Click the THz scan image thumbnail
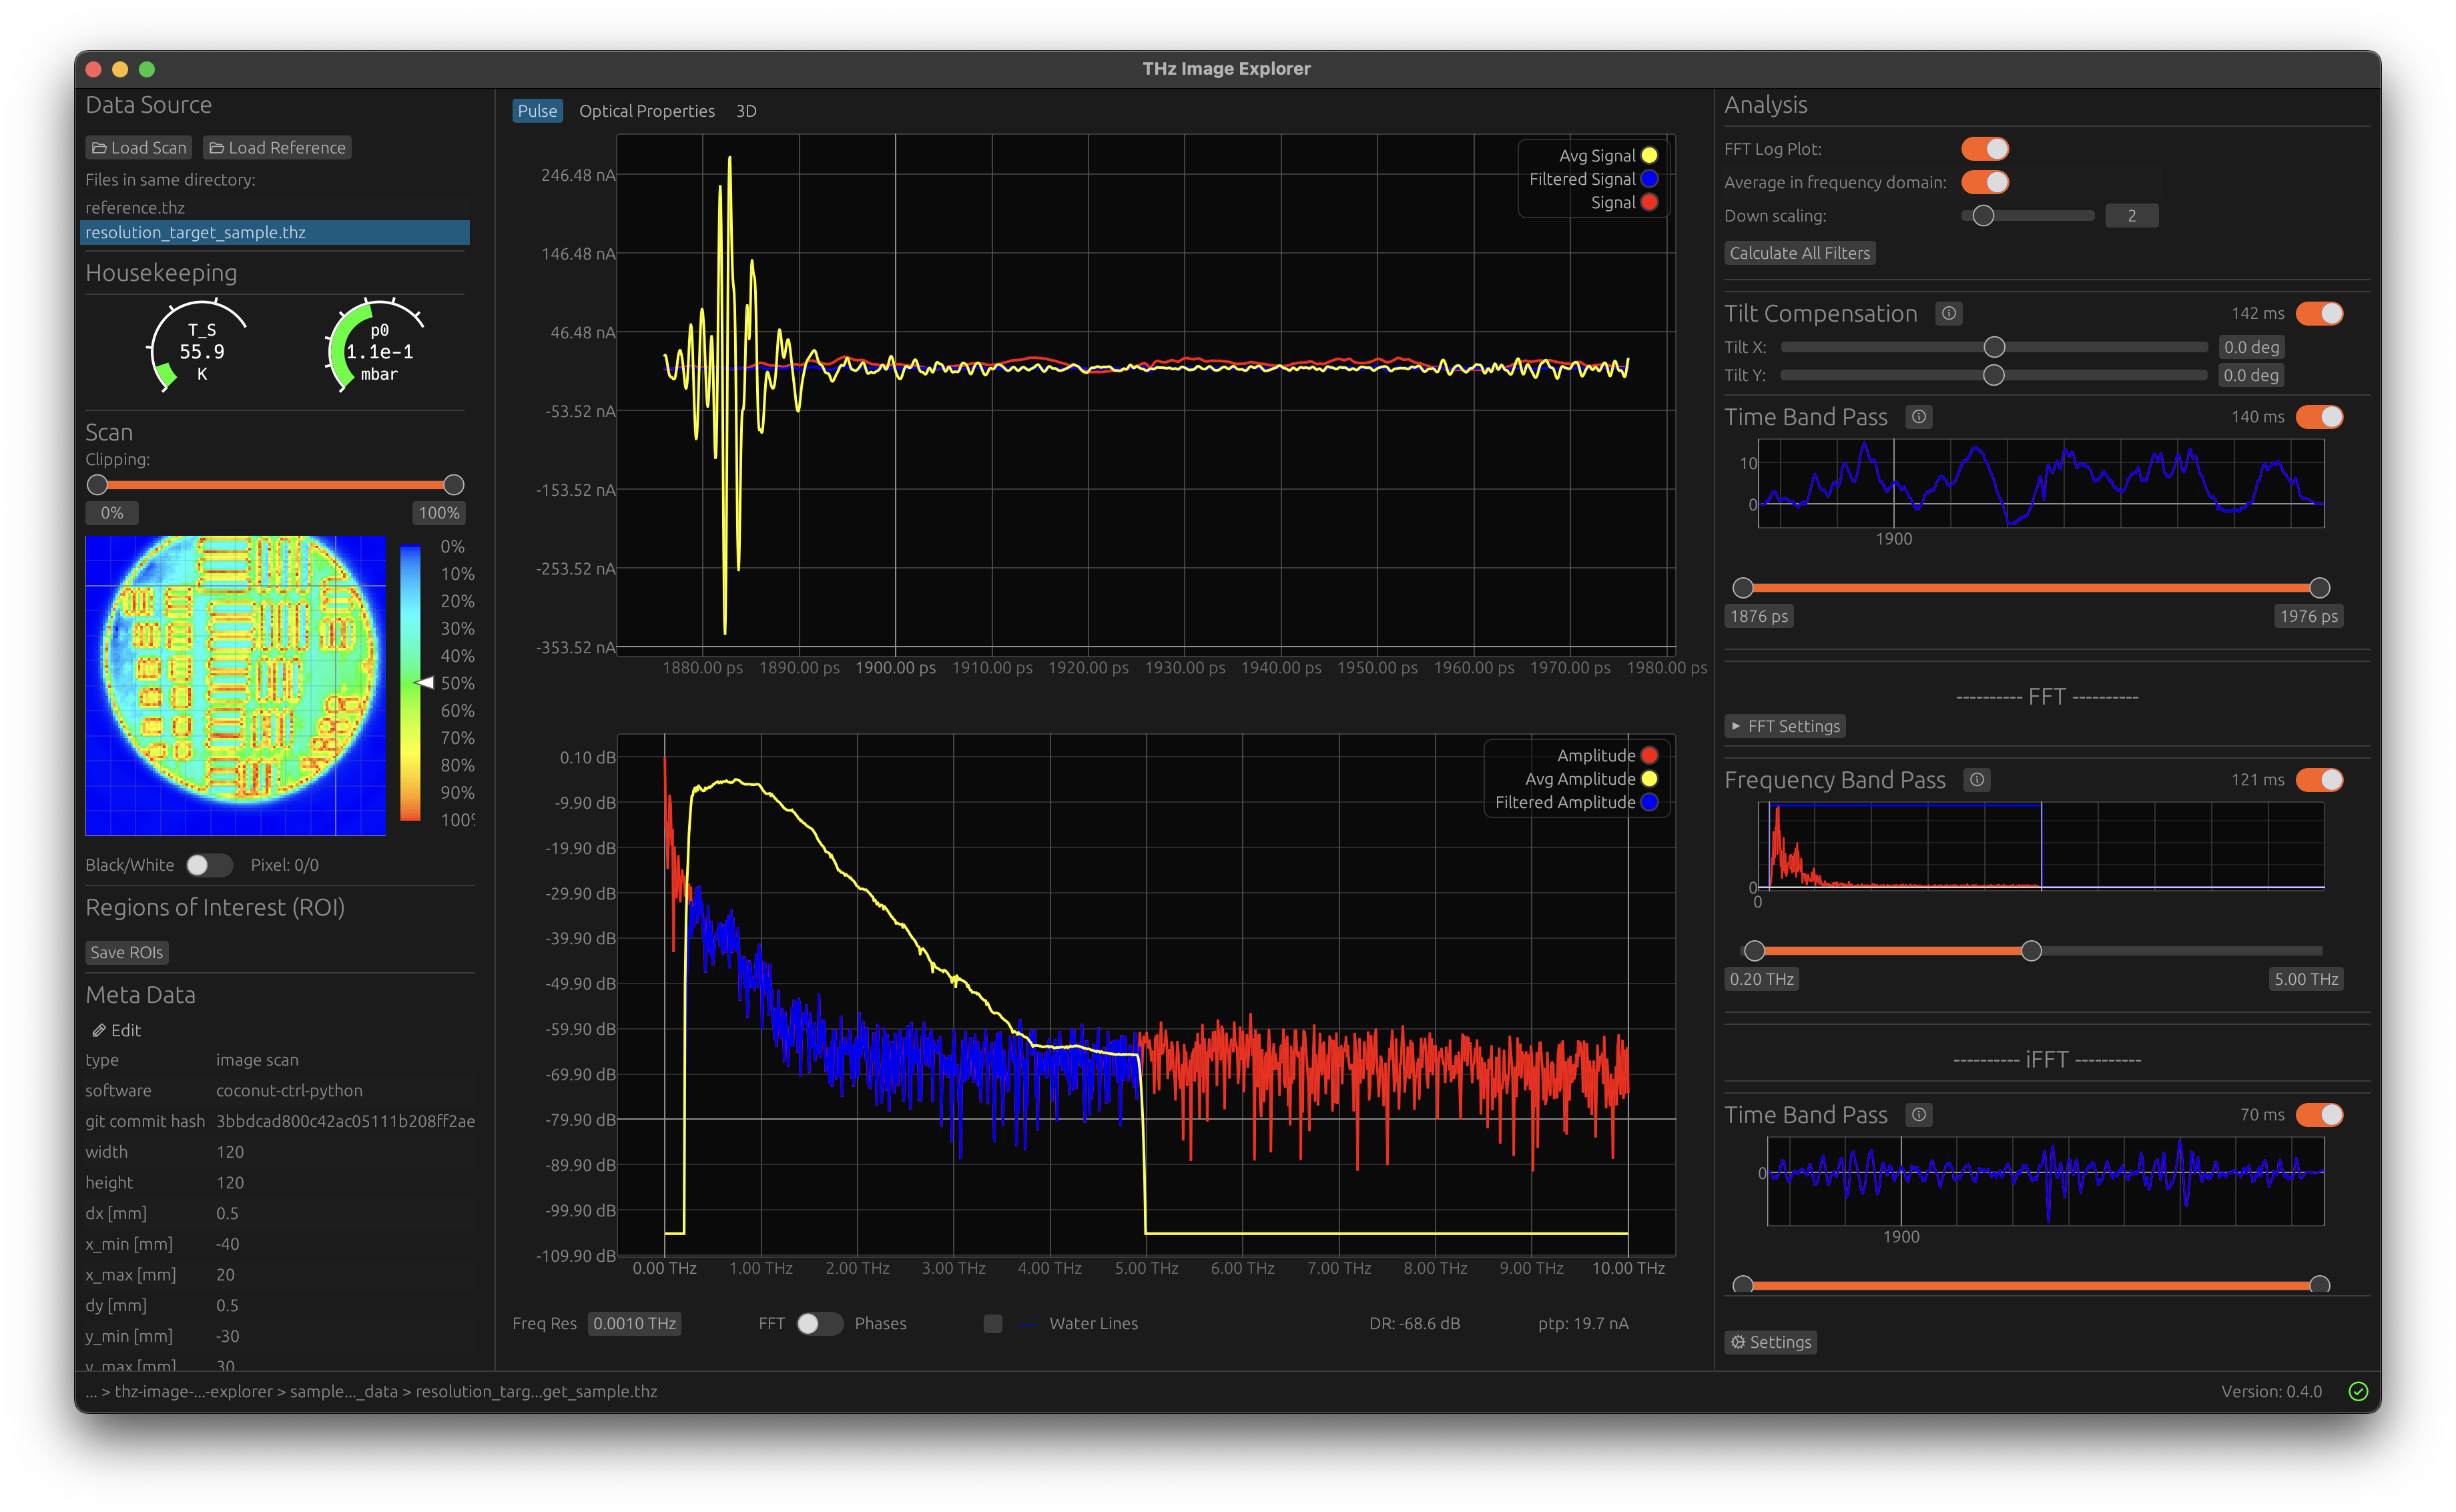This screenshot has width=2456, height=1512. tap(235, 686)
